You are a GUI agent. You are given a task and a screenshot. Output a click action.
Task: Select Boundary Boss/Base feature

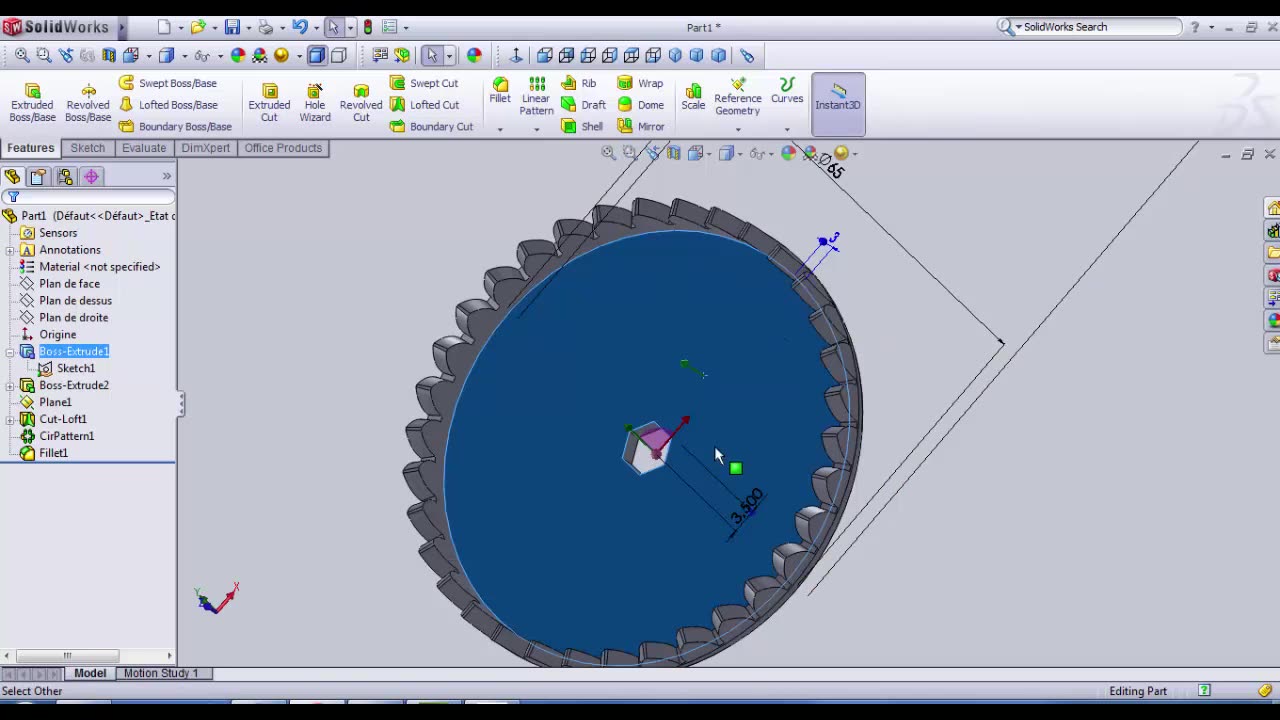click(175, 127)
